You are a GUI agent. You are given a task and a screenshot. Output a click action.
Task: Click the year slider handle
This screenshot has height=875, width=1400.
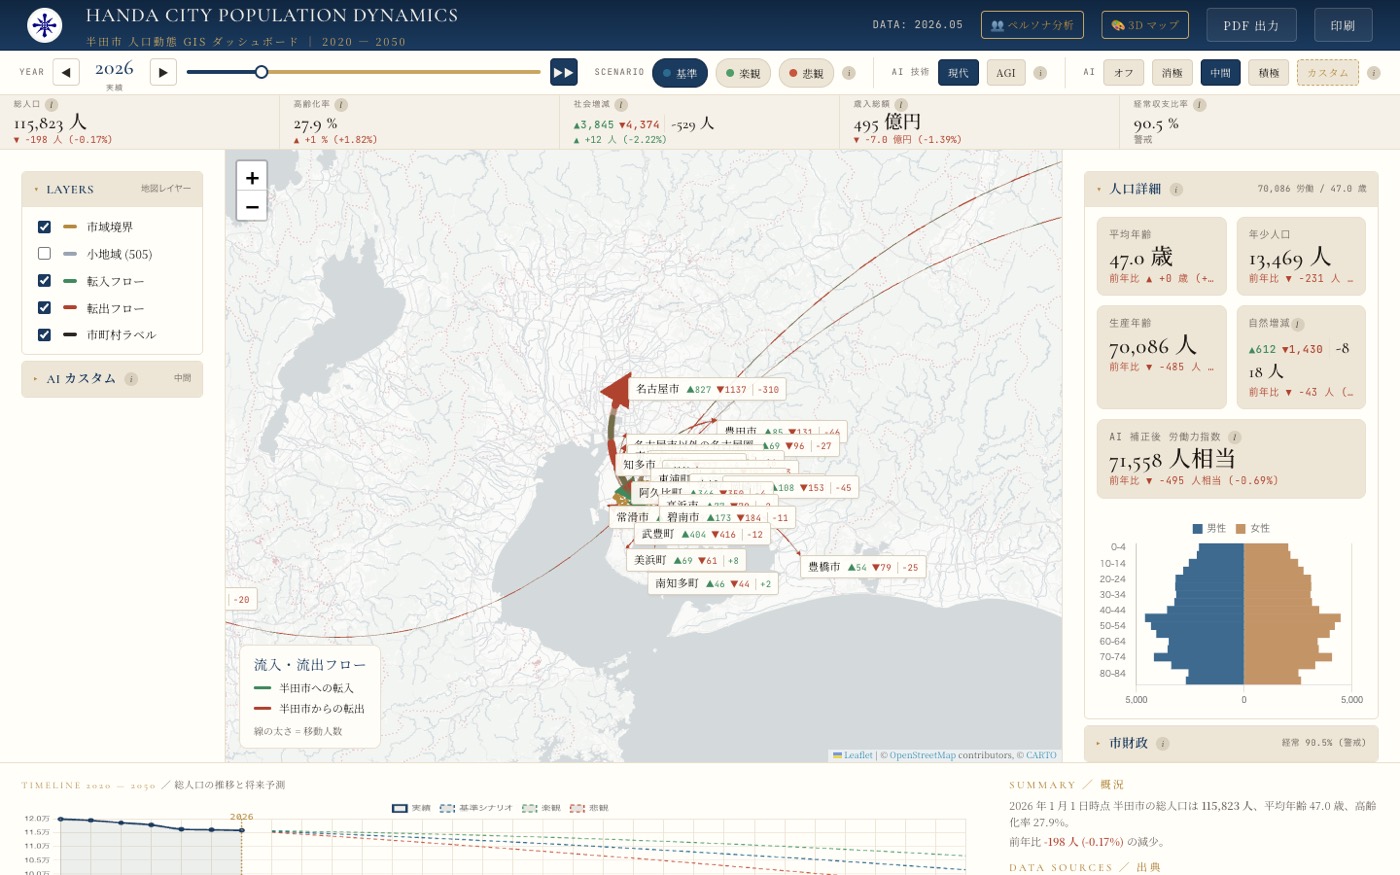(261, 72)
